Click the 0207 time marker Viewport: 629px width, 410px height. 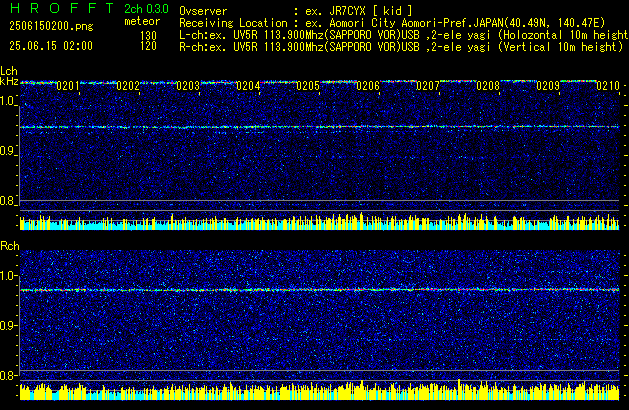(x=428, y=86)
